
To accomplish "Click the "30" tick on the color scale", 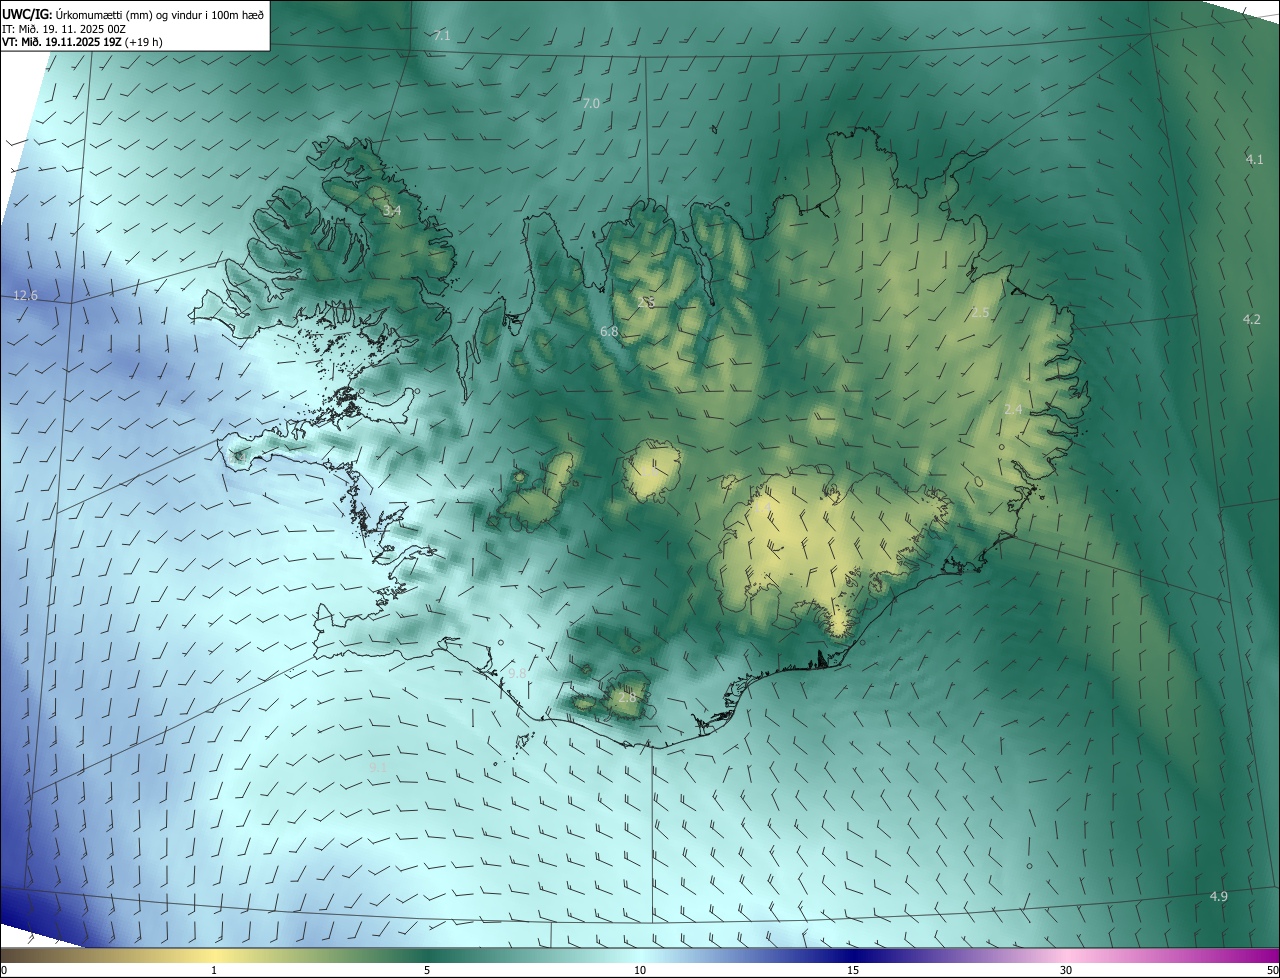I will (x=1066, y=971).
